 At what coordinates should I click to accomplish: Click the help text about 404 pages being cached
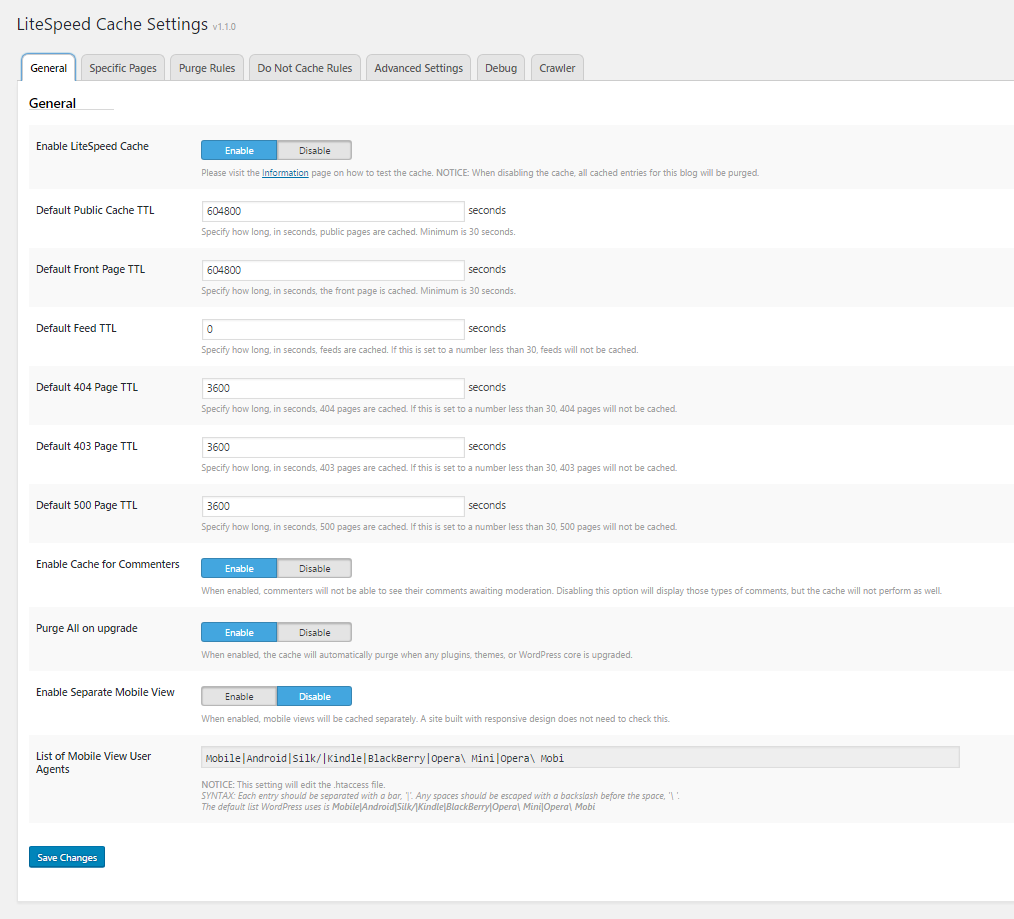(439, 409)
